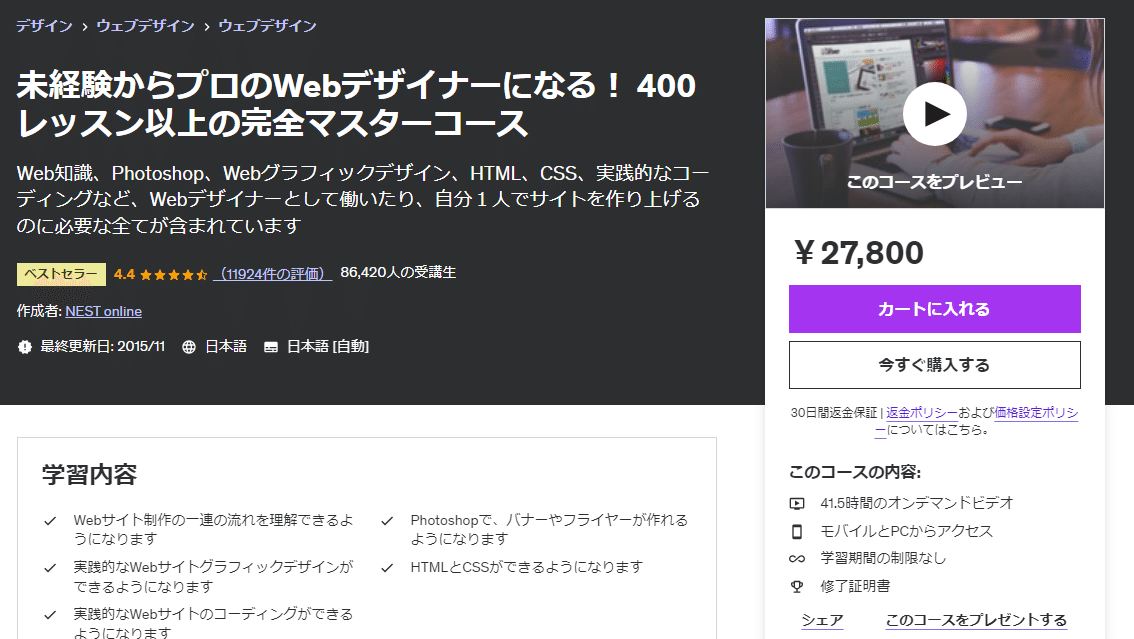Open the 11924件の評価 reviews link
1134x639 pixels.
[x=273, y=274]
